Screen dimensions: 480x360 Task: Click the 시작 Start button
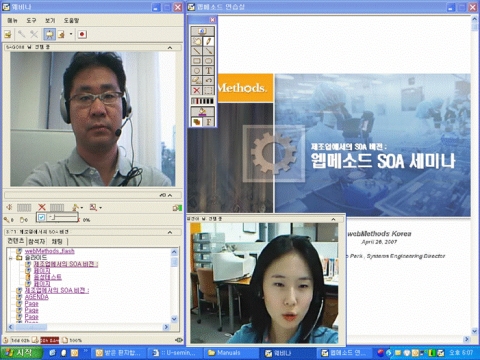(x=21, y=353)
